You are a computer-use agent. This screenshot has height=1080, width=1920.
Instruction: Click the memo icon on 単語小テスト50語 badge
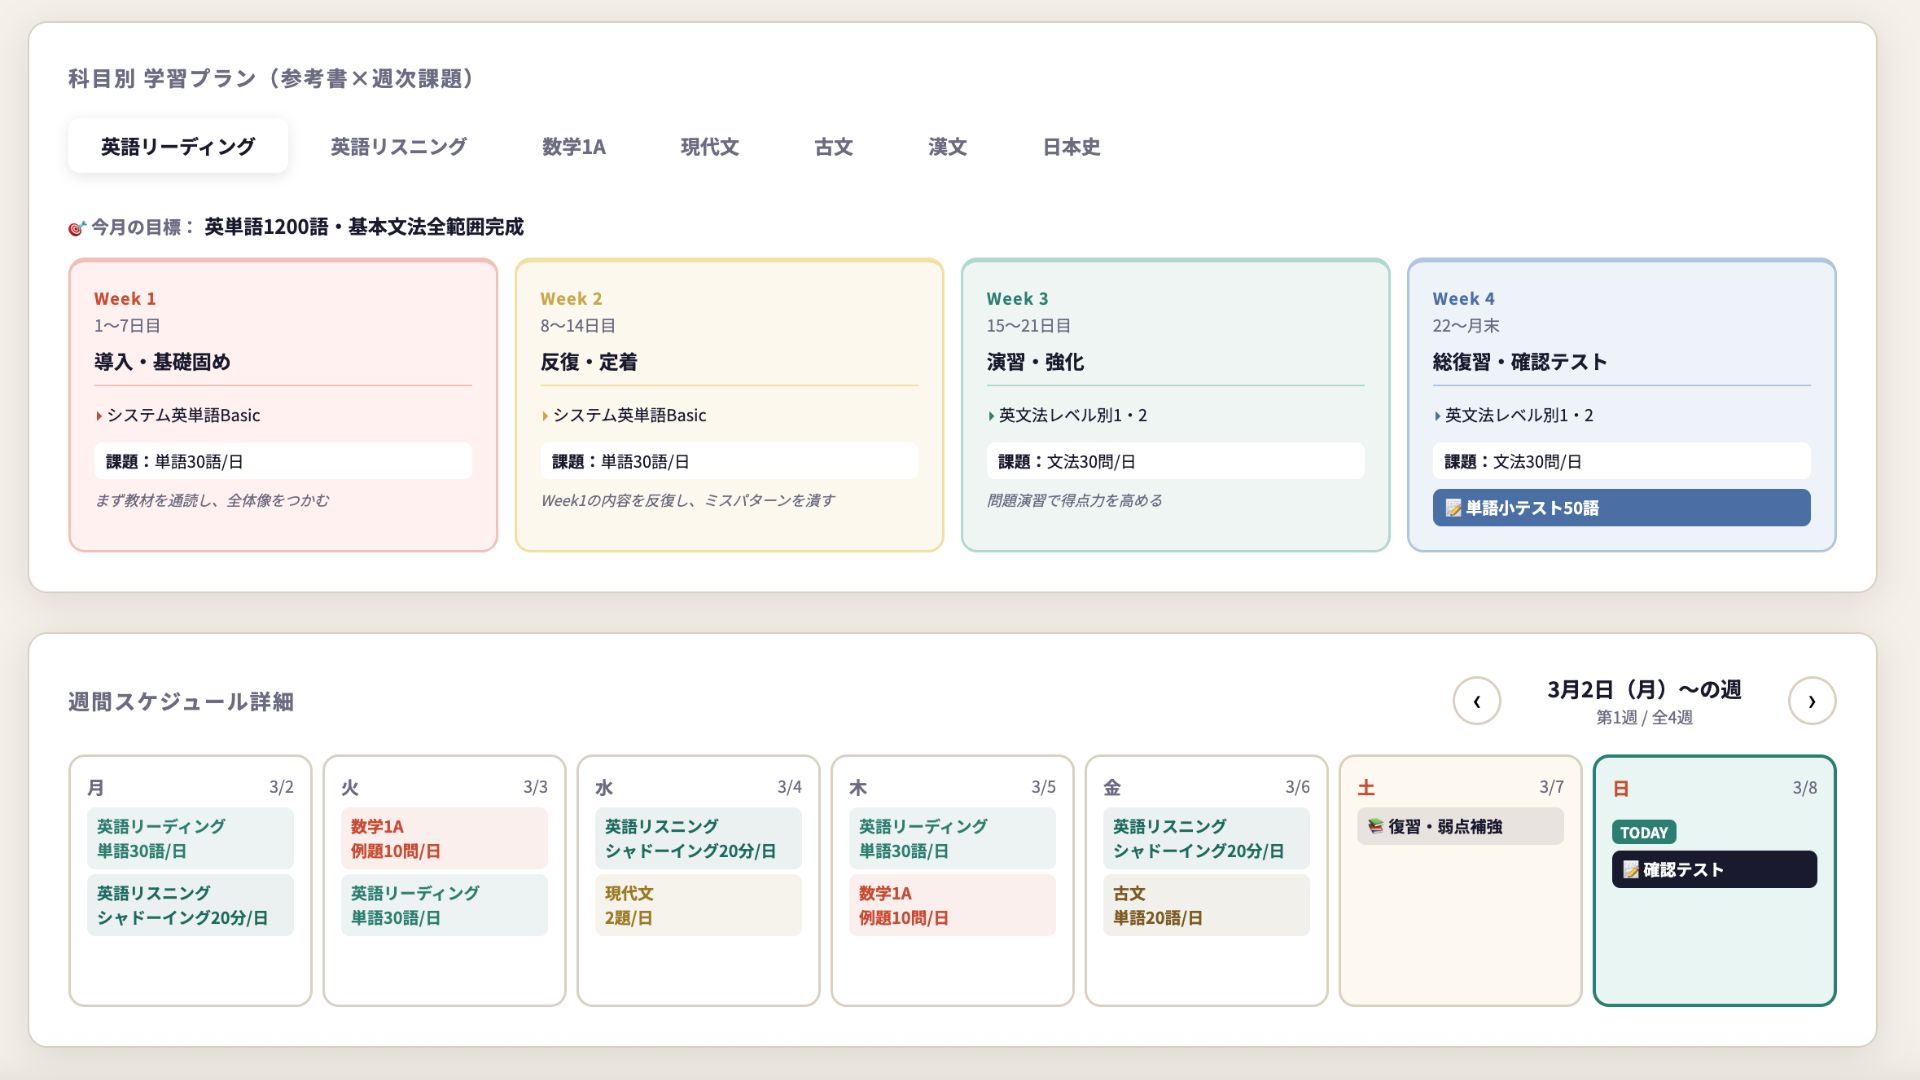(x=1456, y=508)
